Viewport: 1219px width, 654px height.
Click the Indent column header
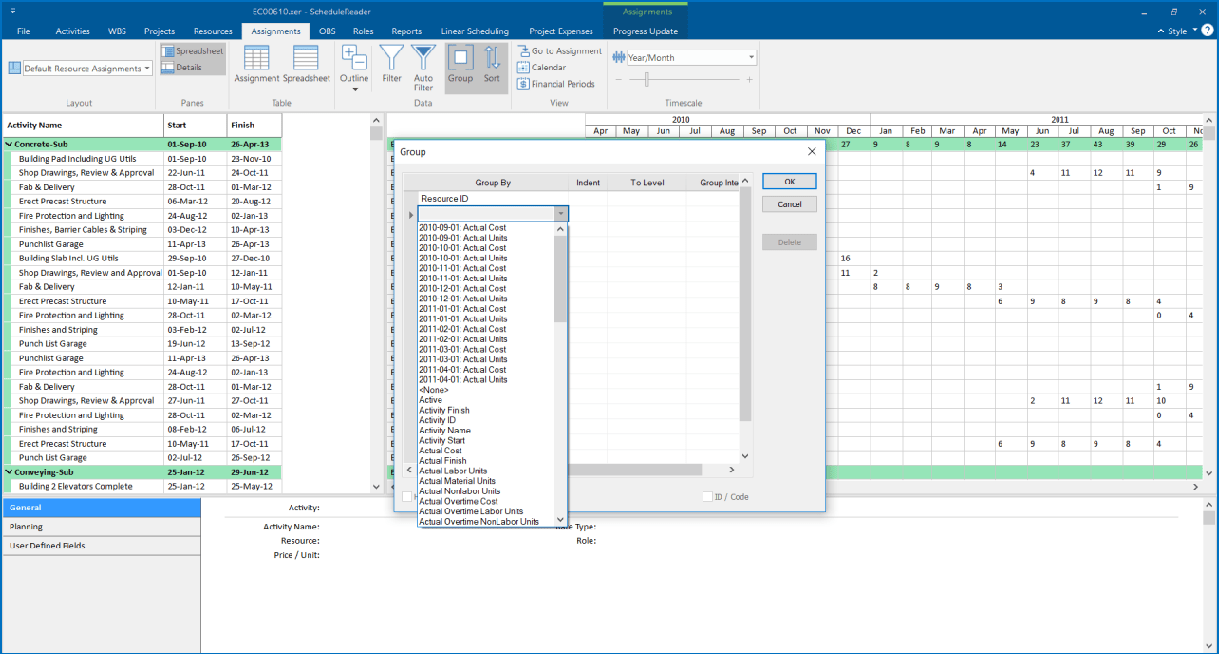click(x=588, y=183)
